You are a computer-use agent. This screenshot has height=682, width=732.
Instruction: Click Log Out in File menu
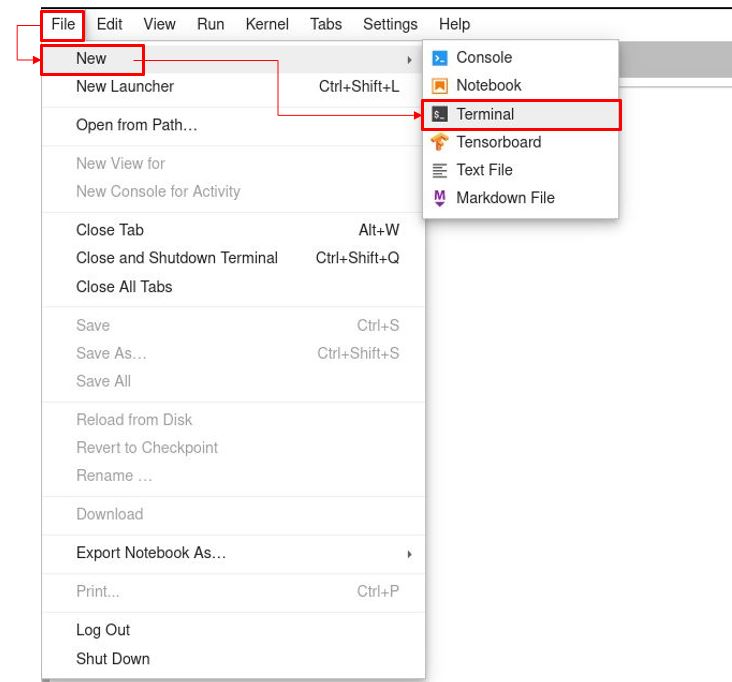[x=103, y=630]
